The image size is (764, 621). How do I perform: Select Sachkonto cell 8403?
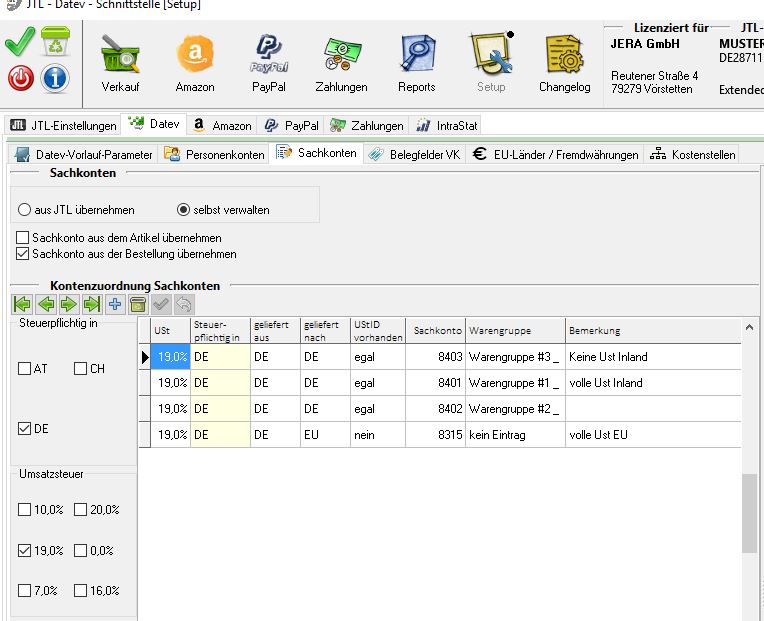tap(436, 357)
